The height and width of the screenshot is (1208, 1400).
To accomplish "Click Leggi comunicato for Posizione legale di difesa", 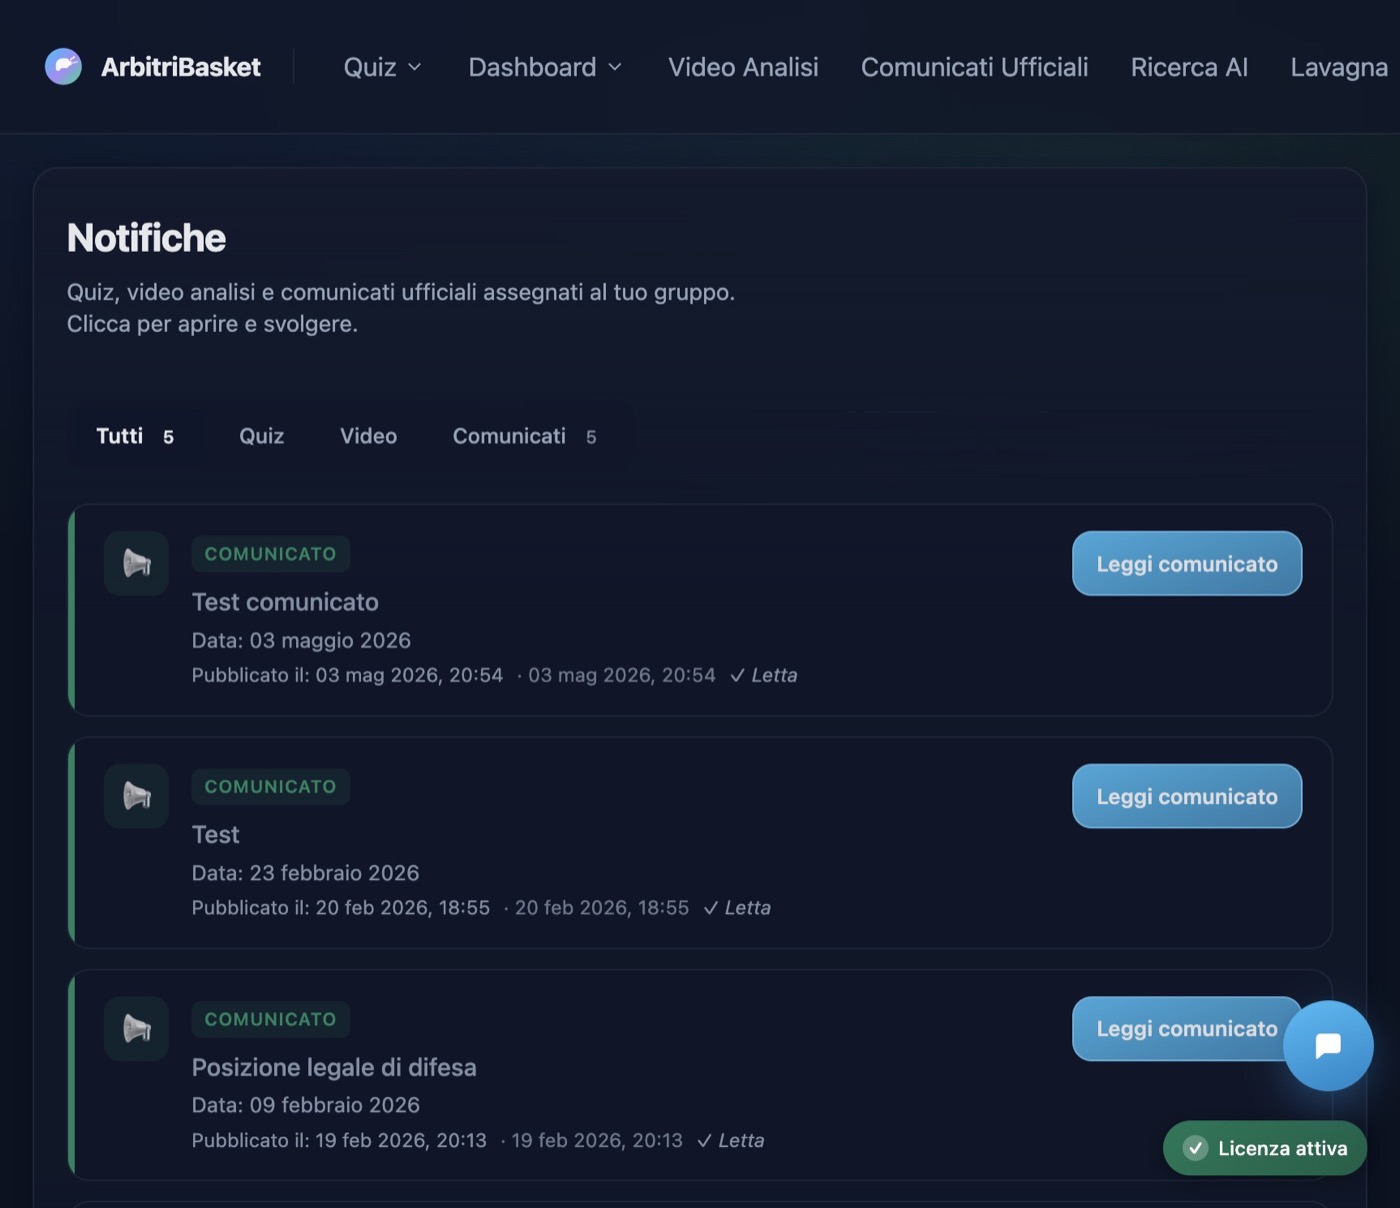I will (x=1177, y=1028).
